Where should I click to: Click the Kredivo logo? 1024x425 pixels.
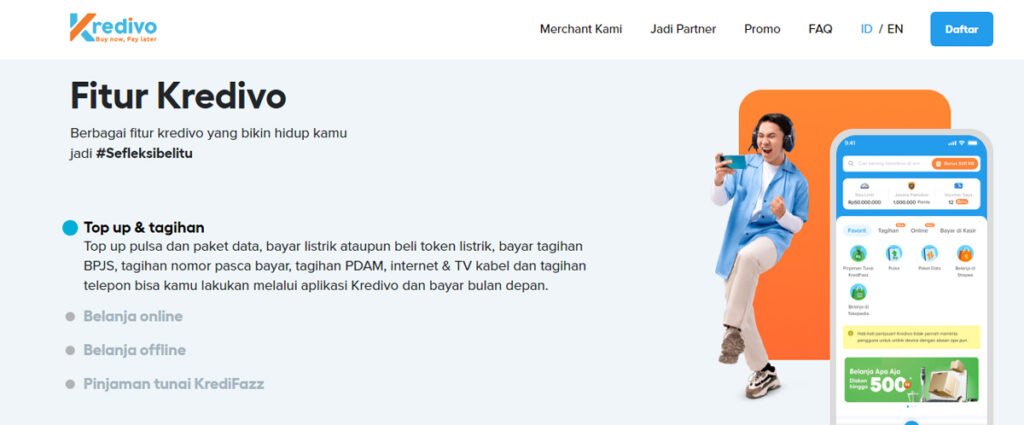(x=113, y=28)
